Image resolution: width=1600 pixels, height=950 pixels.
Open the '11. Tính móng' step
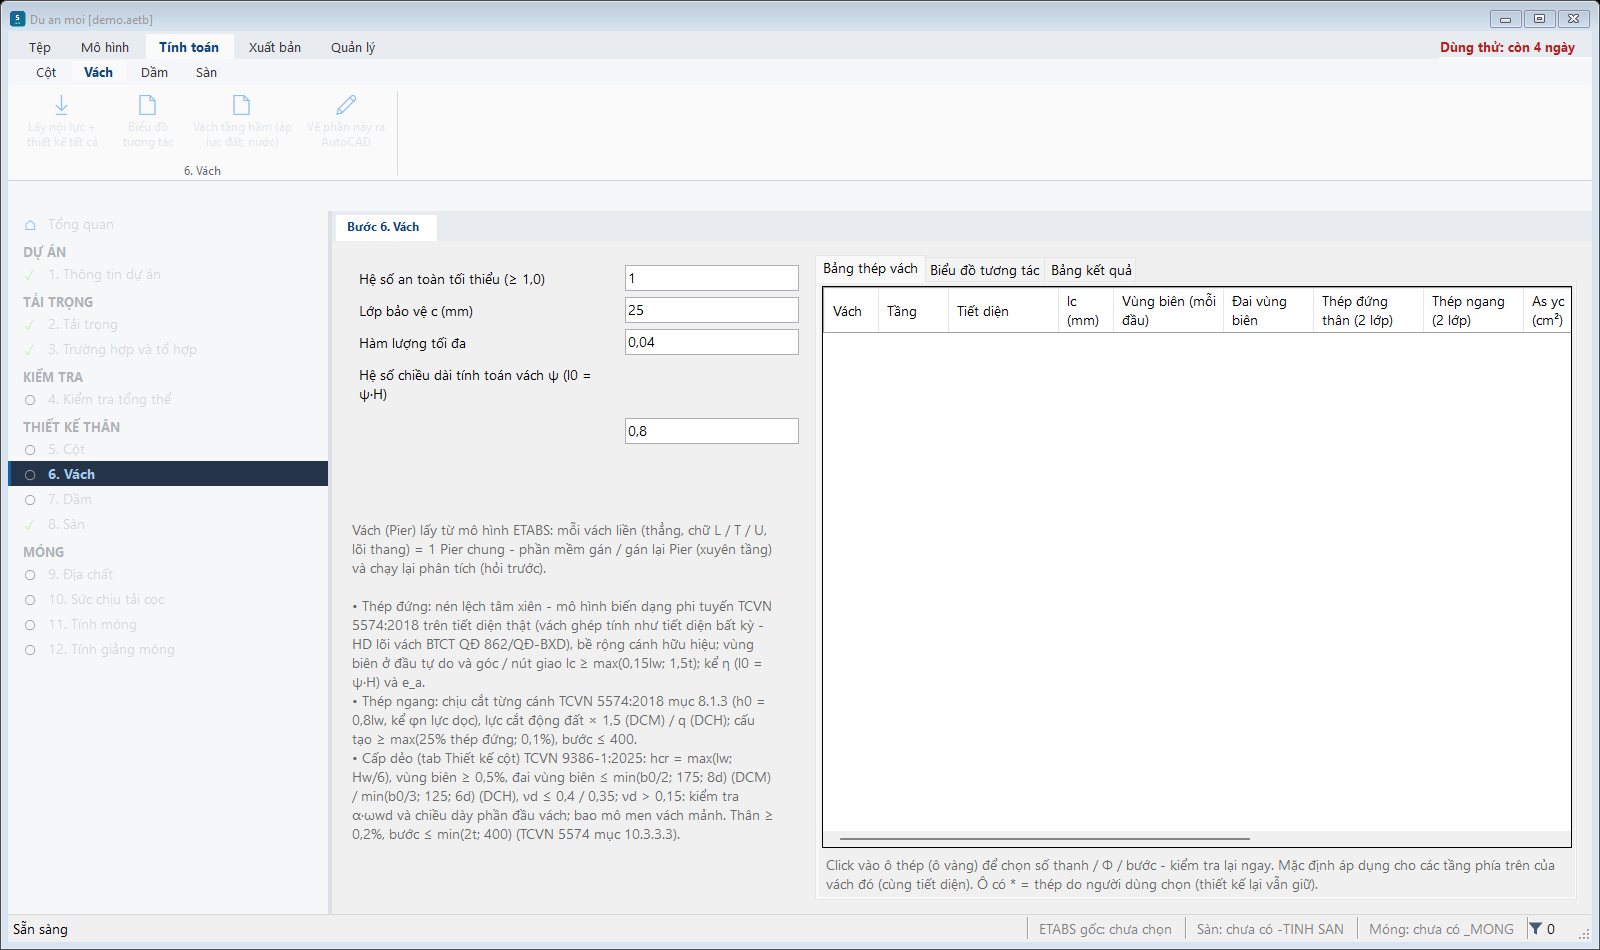click(x=92, y=624)
